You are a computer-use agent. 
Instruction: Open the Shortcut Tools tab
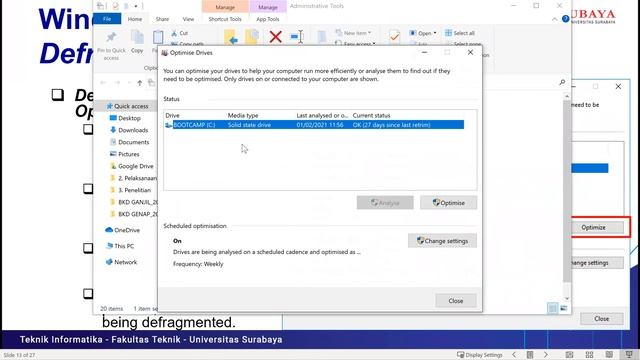click(225, 19)
